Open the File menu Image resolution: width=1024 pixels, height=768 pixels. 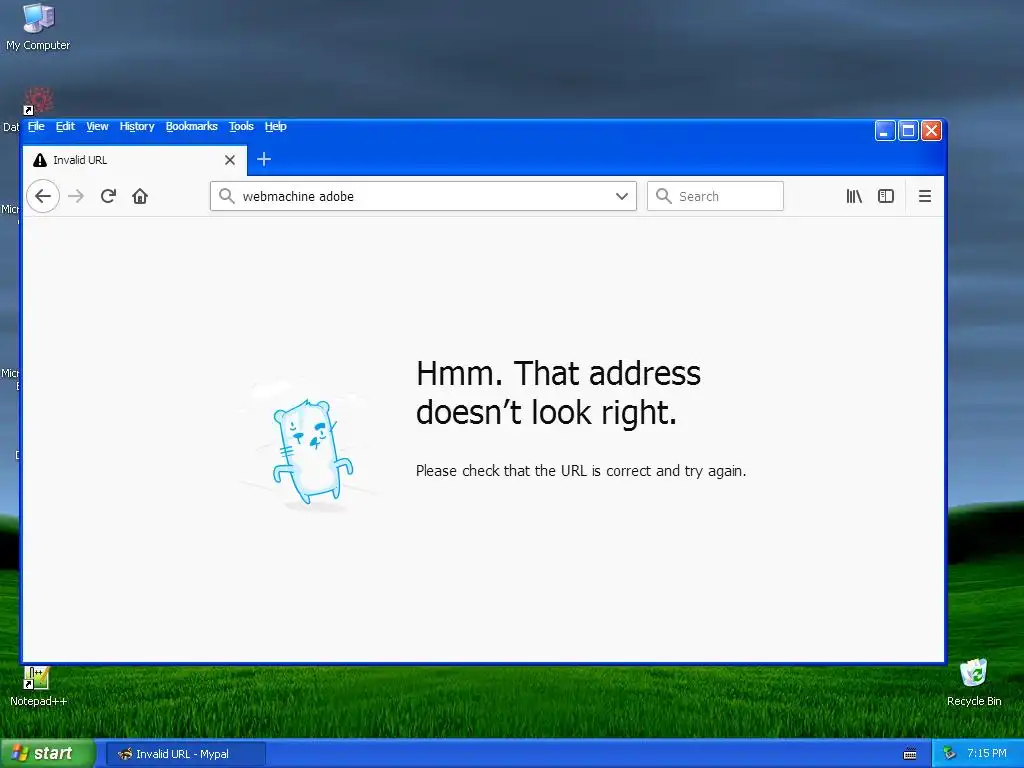point(36,126)
